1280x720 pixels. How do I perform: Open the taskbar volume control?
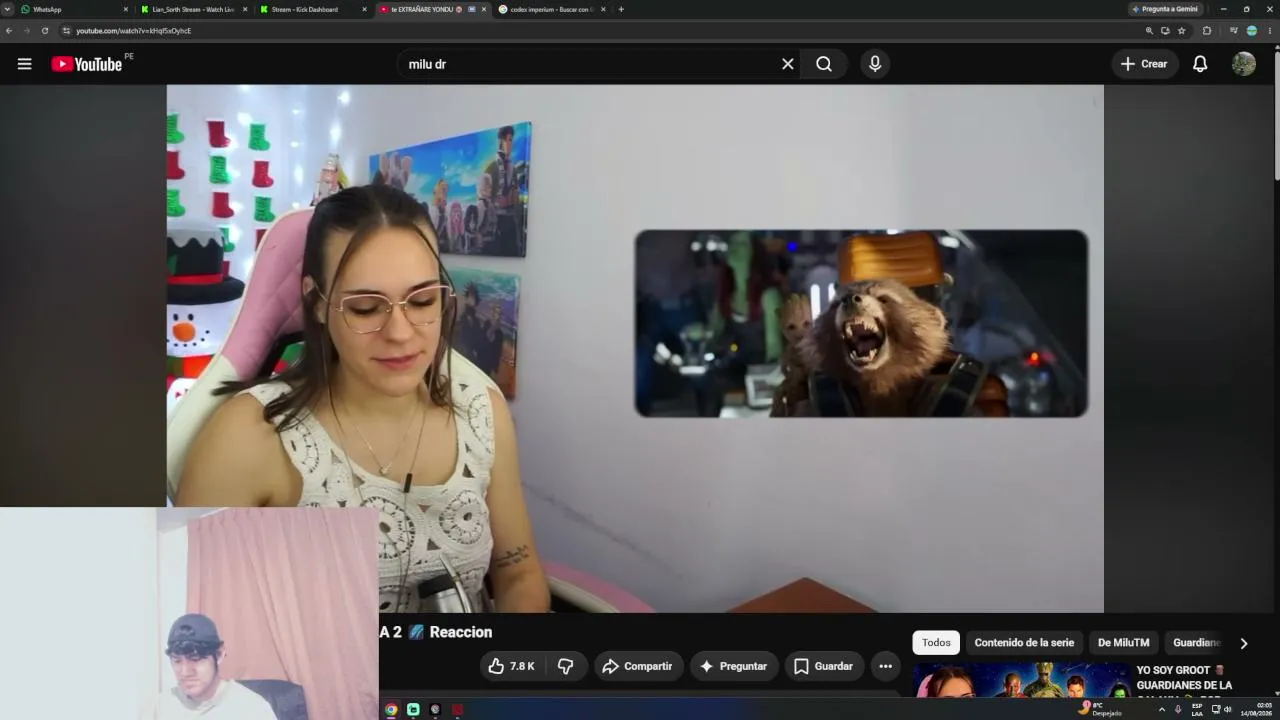point(1228,710)
